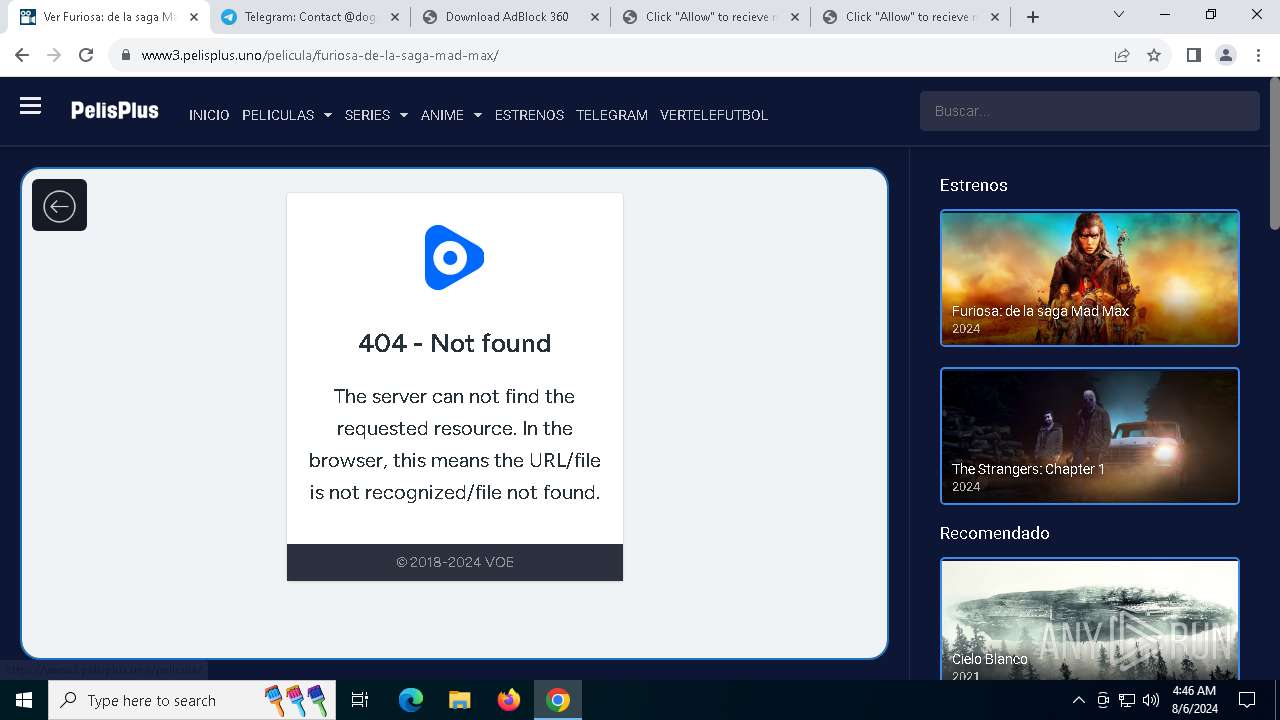This screenshot has height=720, width=1280.
Task: Open the volume control icon
Action: (x=1151, y=700)
